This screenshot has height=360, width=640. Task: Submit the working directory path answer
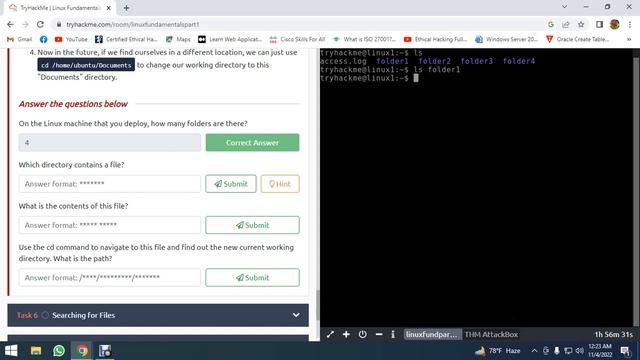pos(252,278)
